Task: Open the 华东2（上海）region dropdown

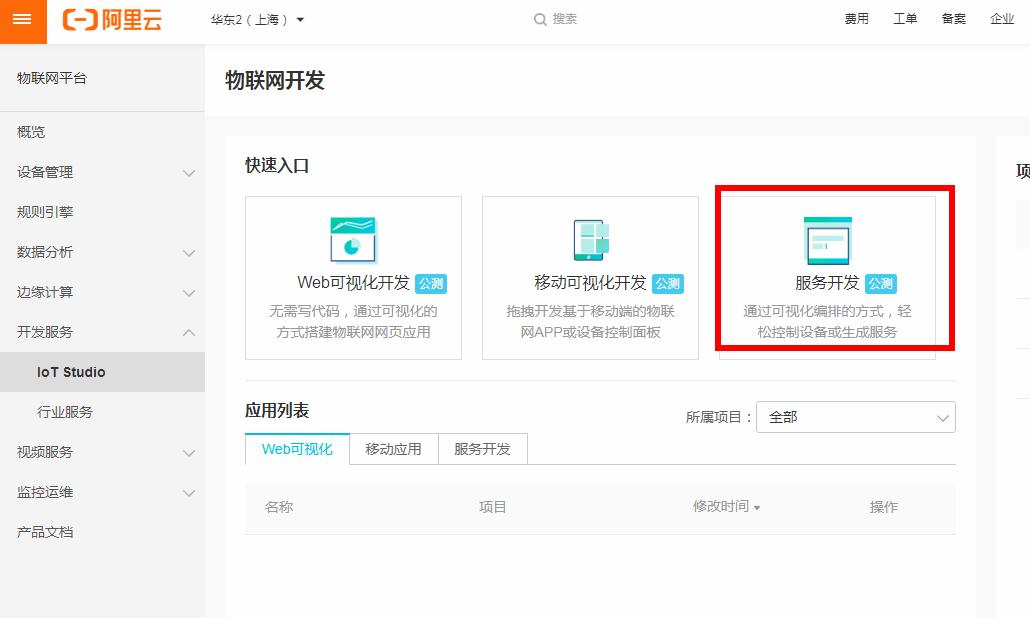Action: coord(257,20)
